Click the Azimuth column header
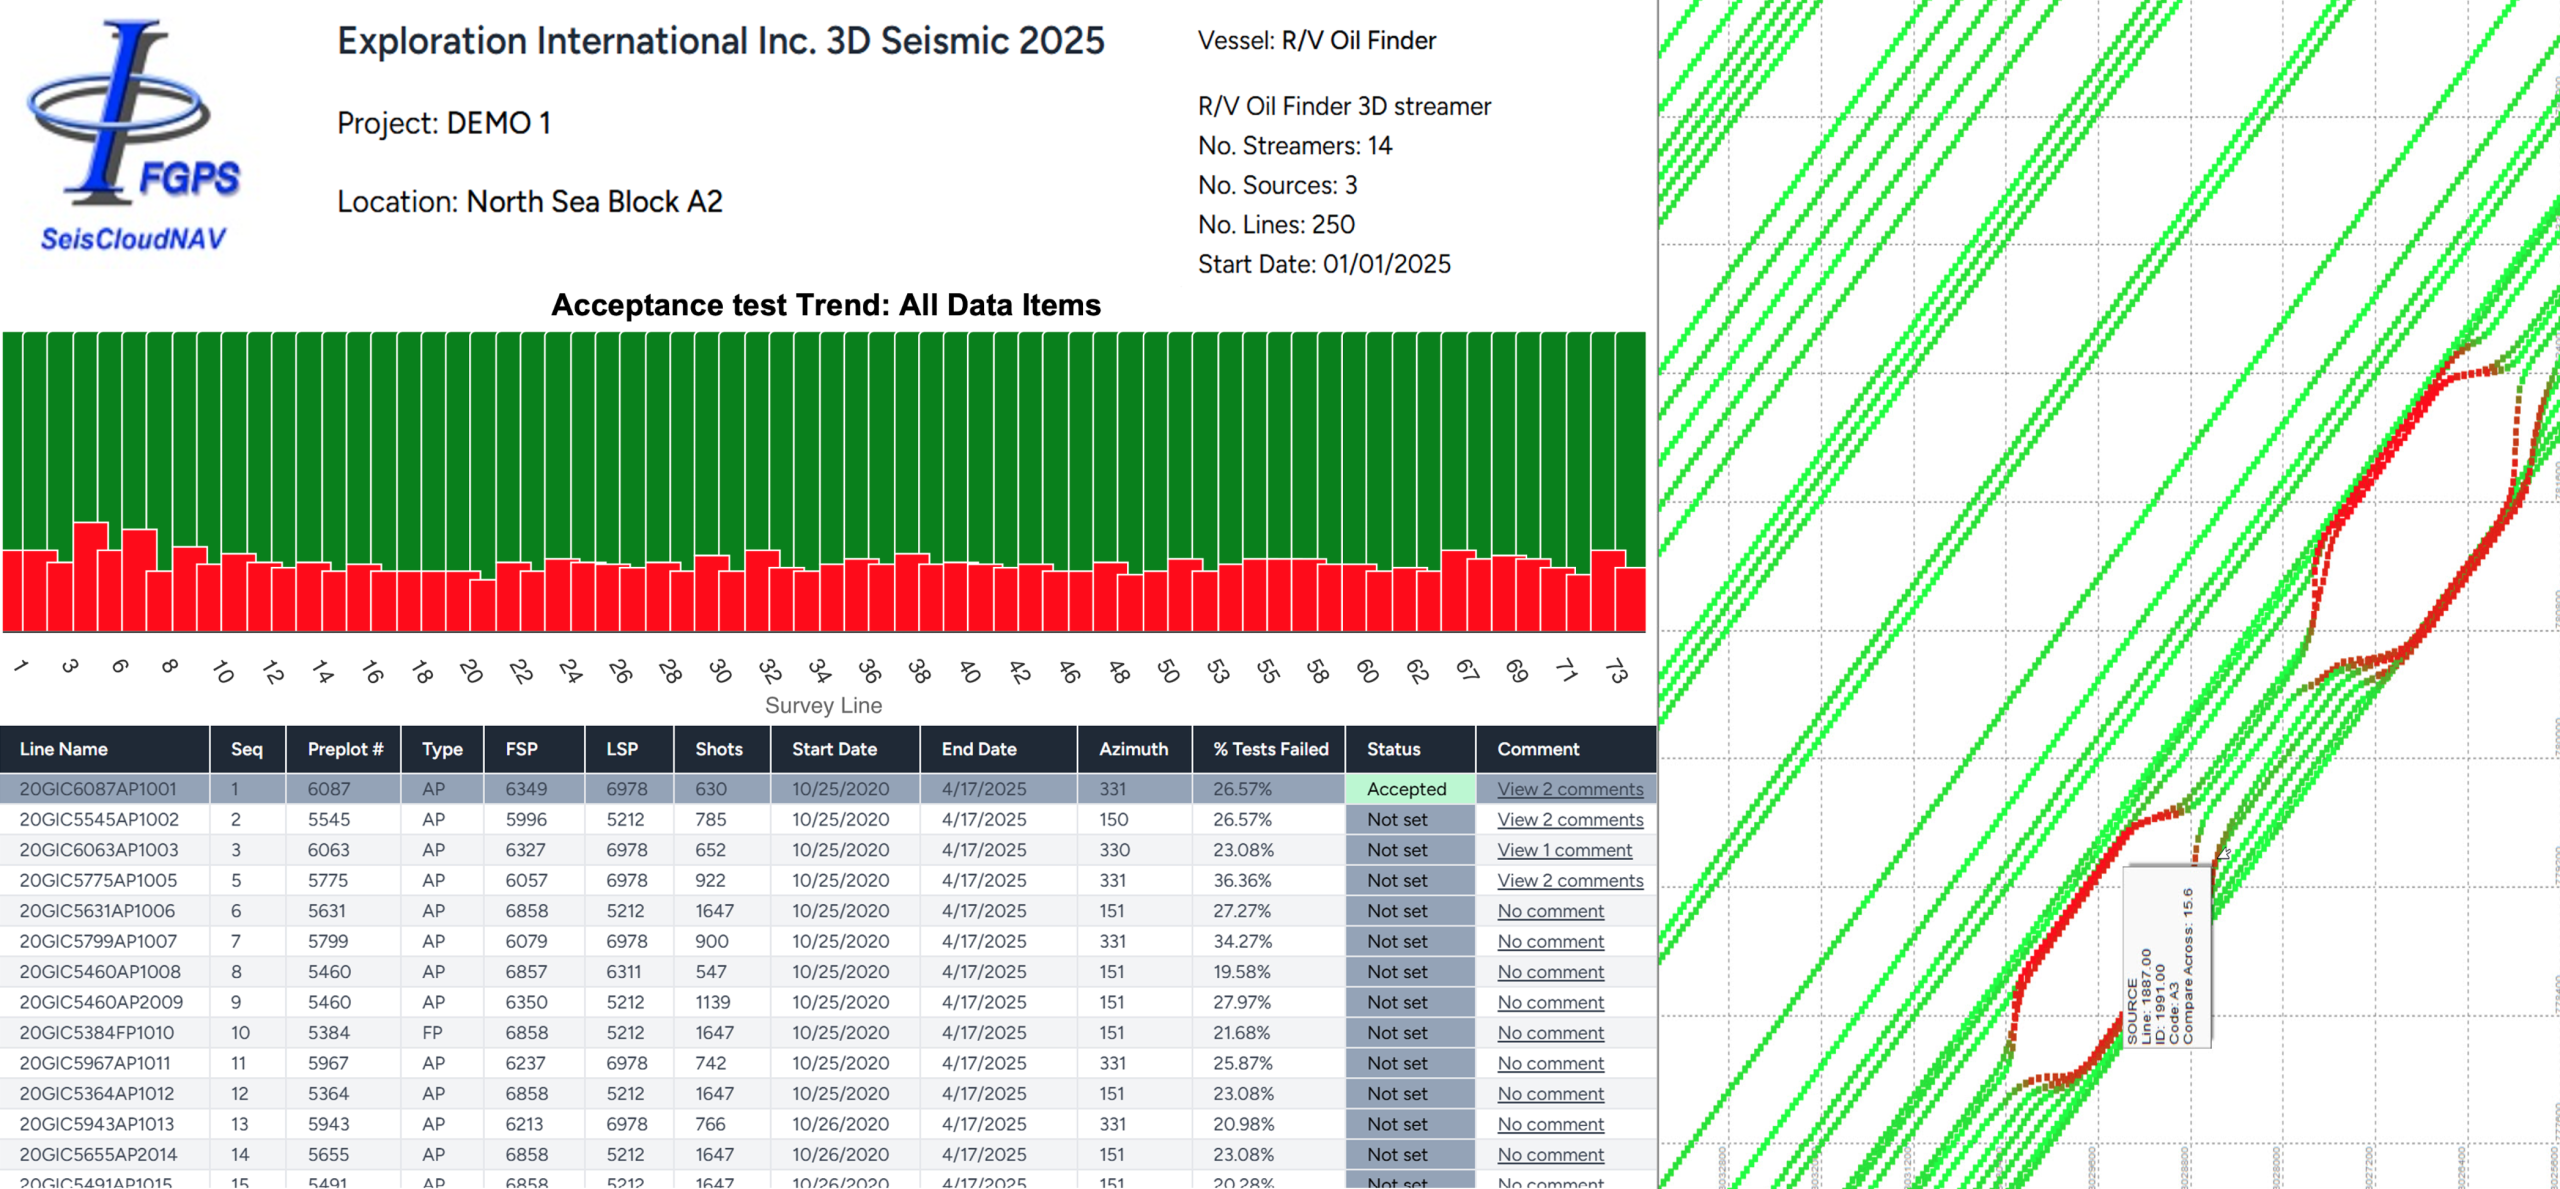This screenshot has height=1189, width=2560. (x=1133, y=749)
